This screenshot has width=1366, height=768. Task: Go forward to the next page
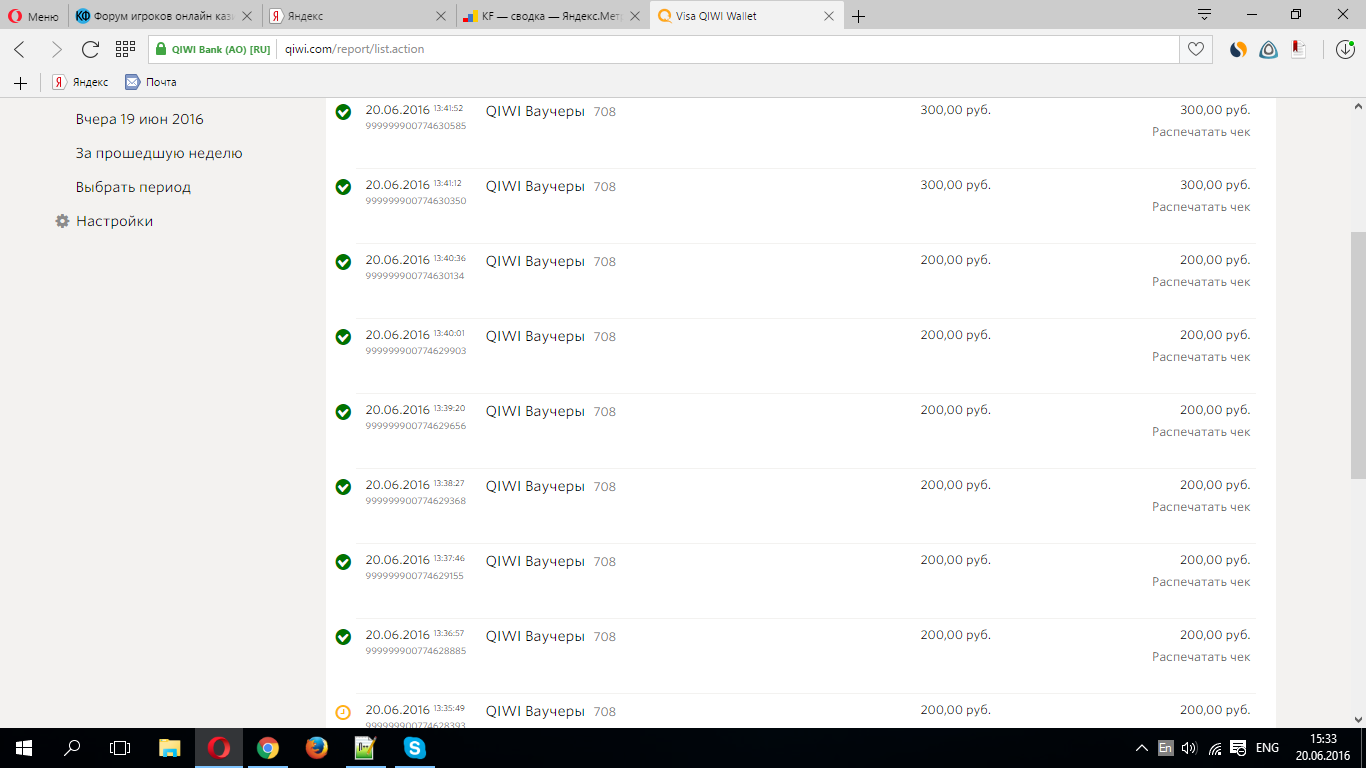56,49
